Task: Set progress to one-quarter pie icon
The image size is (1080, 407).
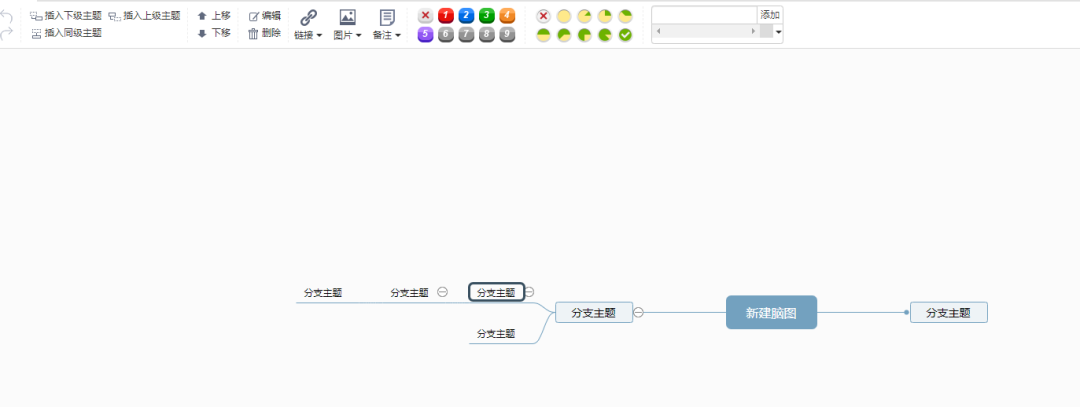Action: tap(605, 16)
